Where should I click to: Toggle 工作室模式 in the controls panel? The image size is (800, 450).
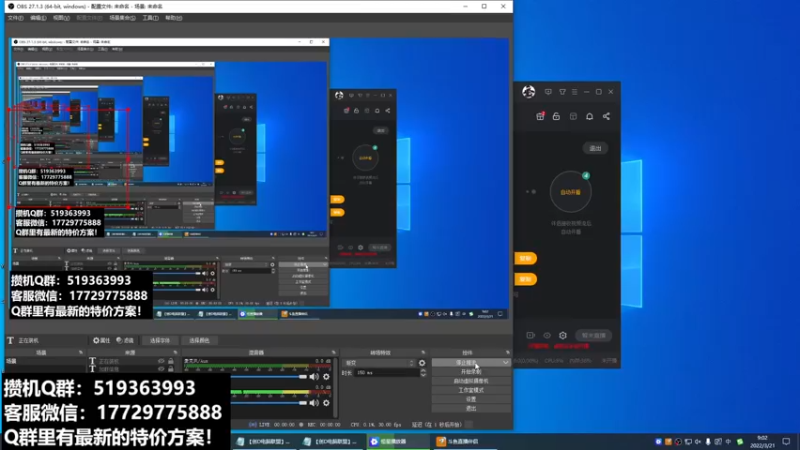coord(471,390)
